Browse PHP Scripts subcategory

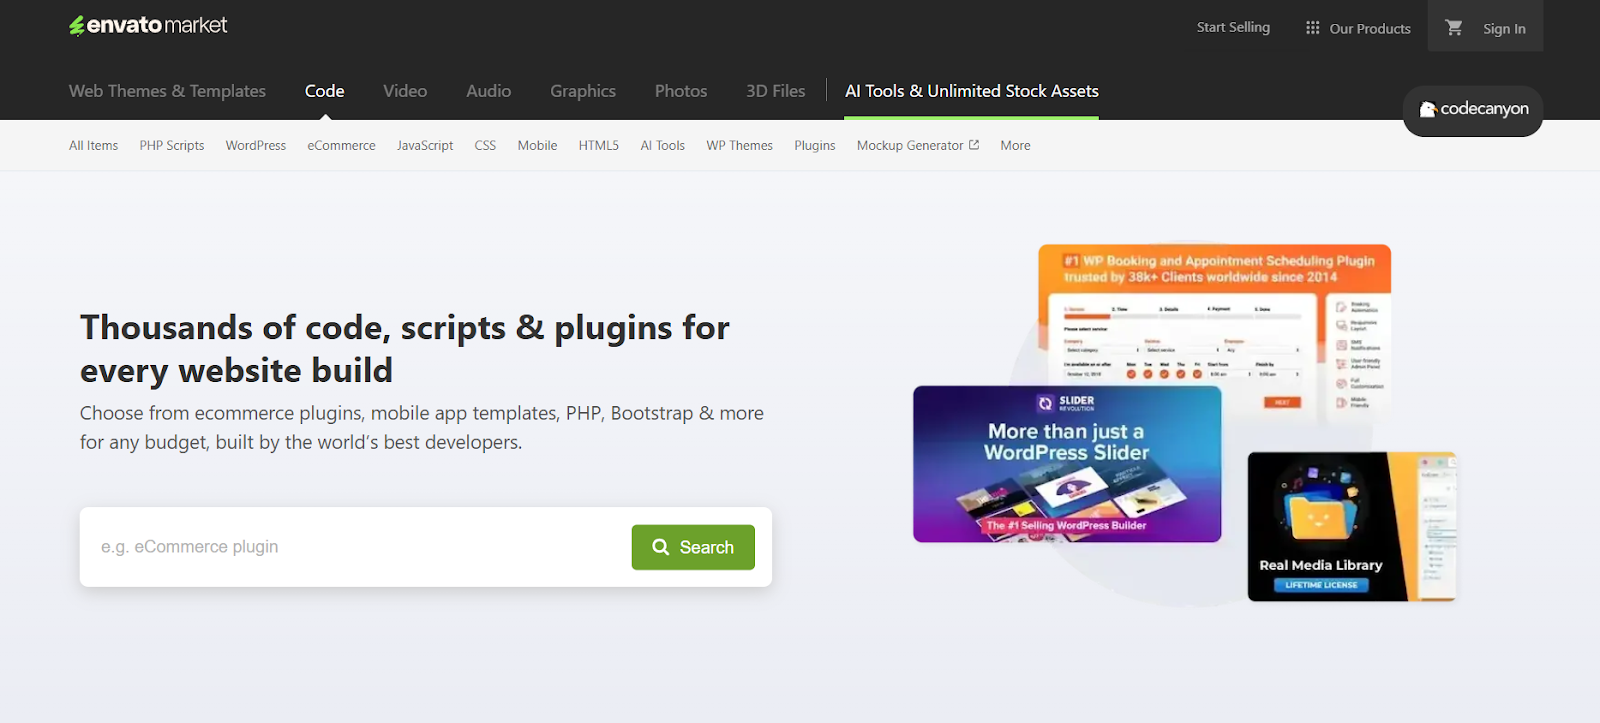[x=172, y=145]
